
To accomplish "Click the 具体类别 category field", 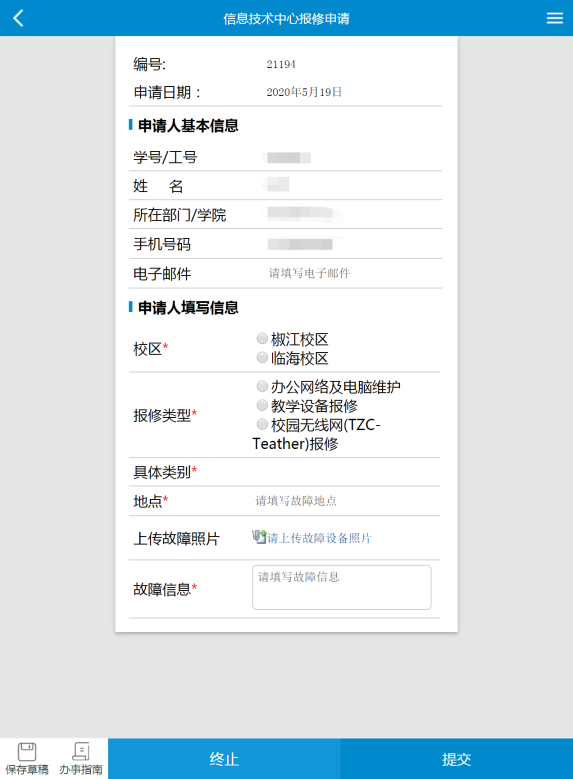I will [346, 472].
